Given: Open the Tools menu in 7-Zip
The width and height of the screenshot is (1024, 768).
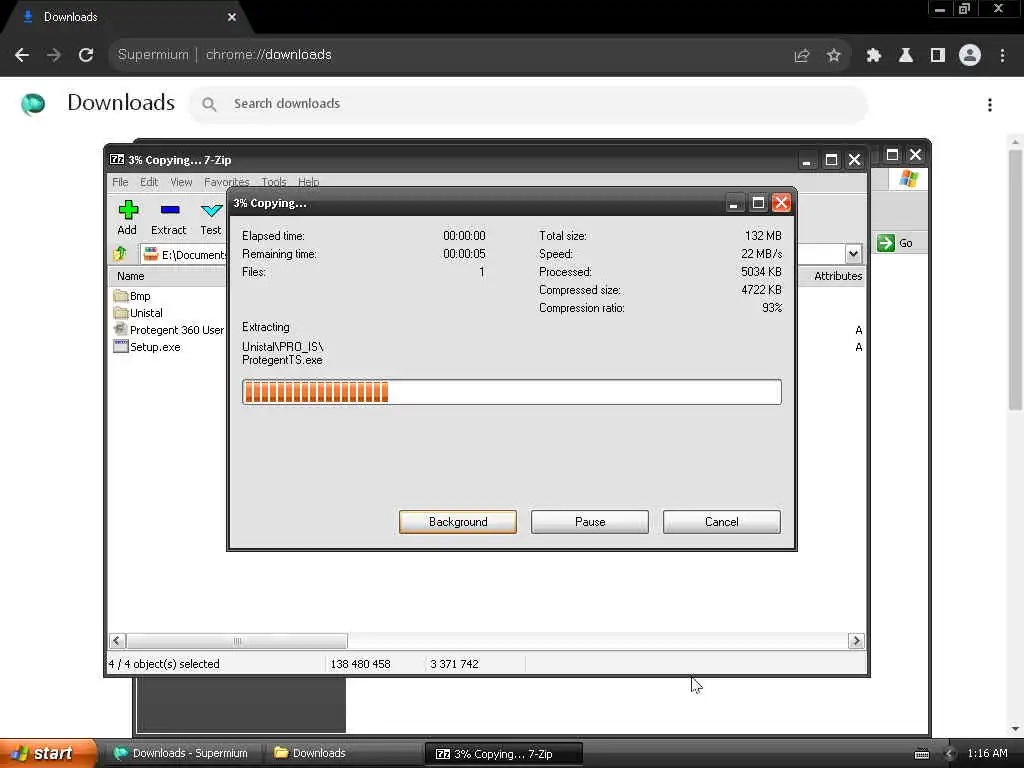Looking at the screenshot, I should [274, 182].
